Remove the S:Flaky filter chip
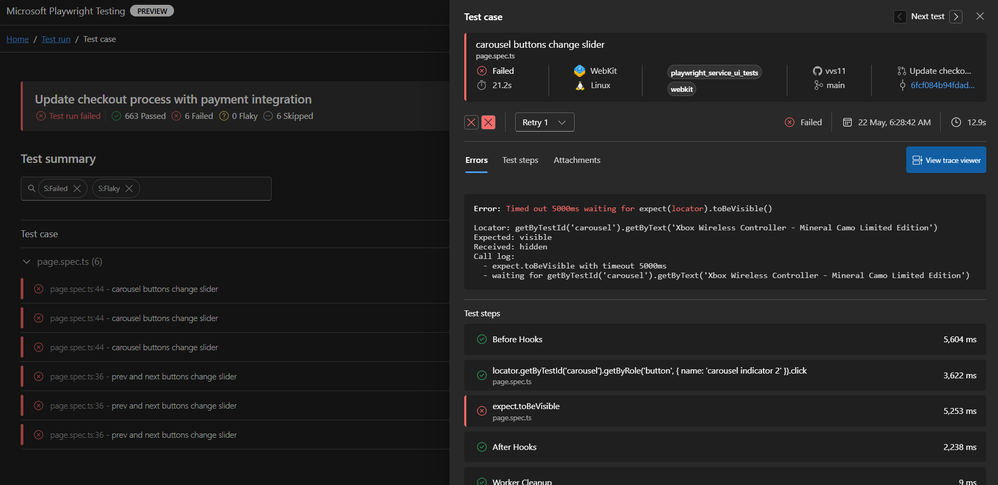Screen dimensions: 998x485 click(129, 188)
